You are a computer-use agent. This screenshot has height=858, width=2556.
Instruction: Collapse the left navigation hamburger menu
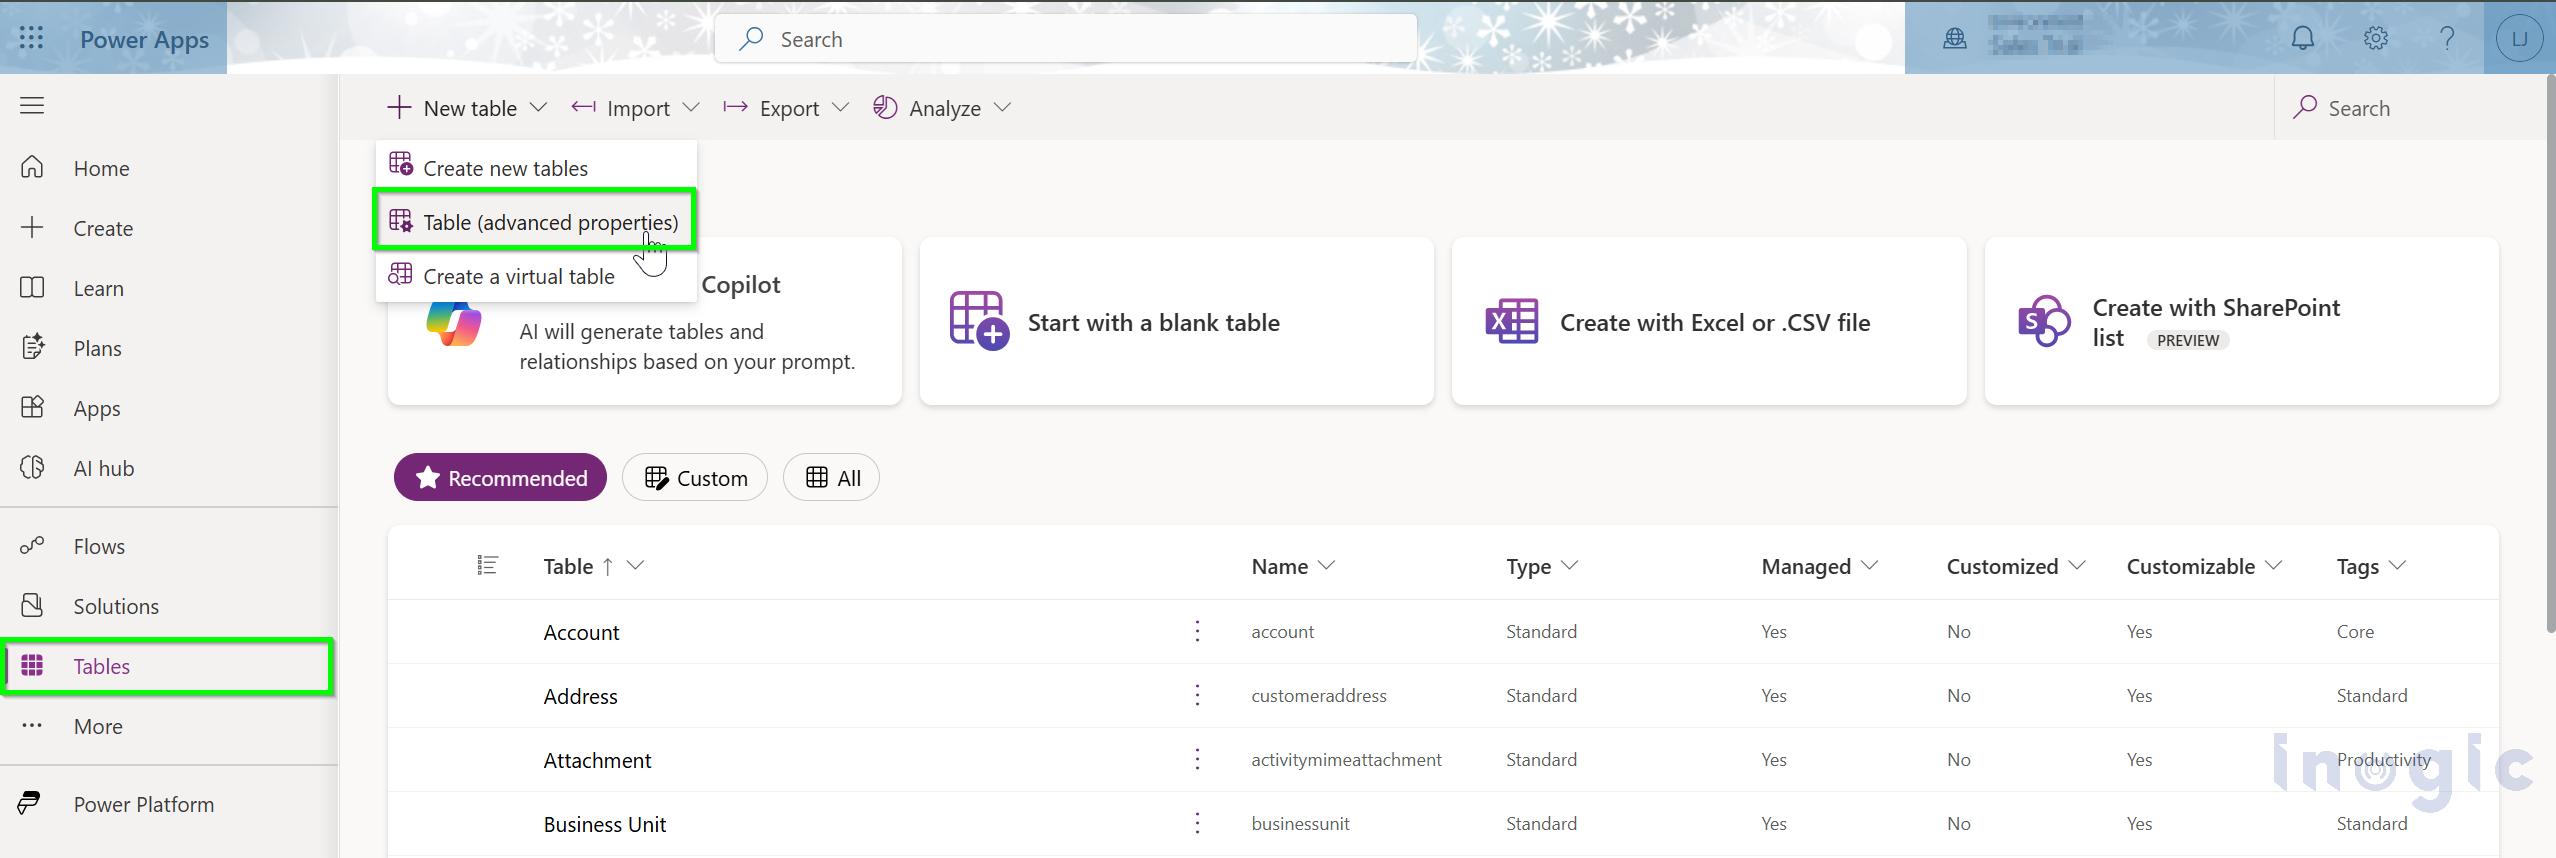click(32, 105)
